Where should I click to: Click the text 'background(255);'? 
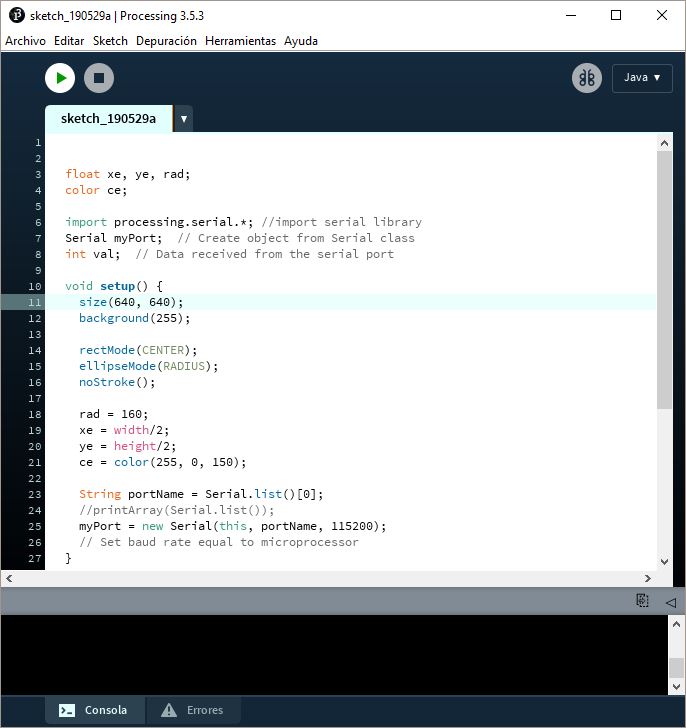point(135,318)
